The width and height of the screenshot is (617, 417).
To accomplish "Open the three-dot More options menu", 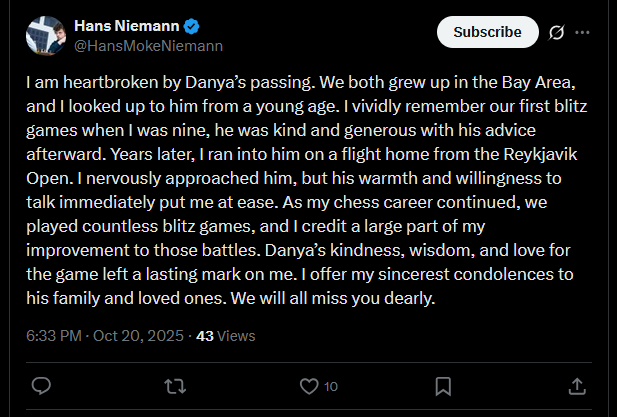I will pos(582,32).
